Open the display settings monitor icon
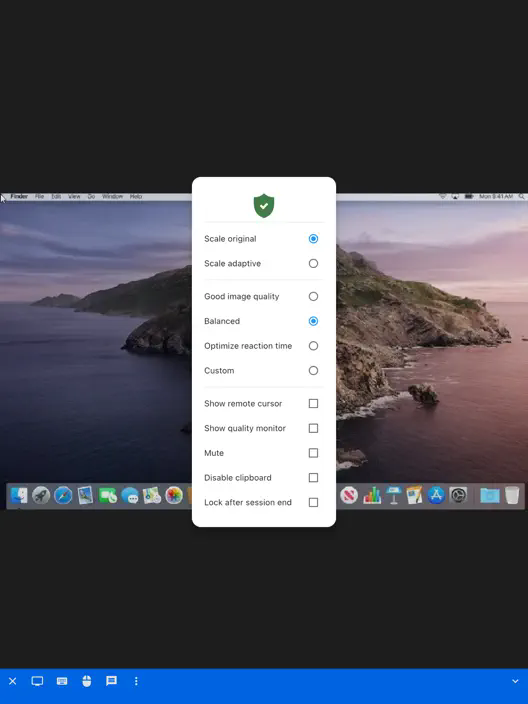This screenshot has height=704, width=528. 37,681
